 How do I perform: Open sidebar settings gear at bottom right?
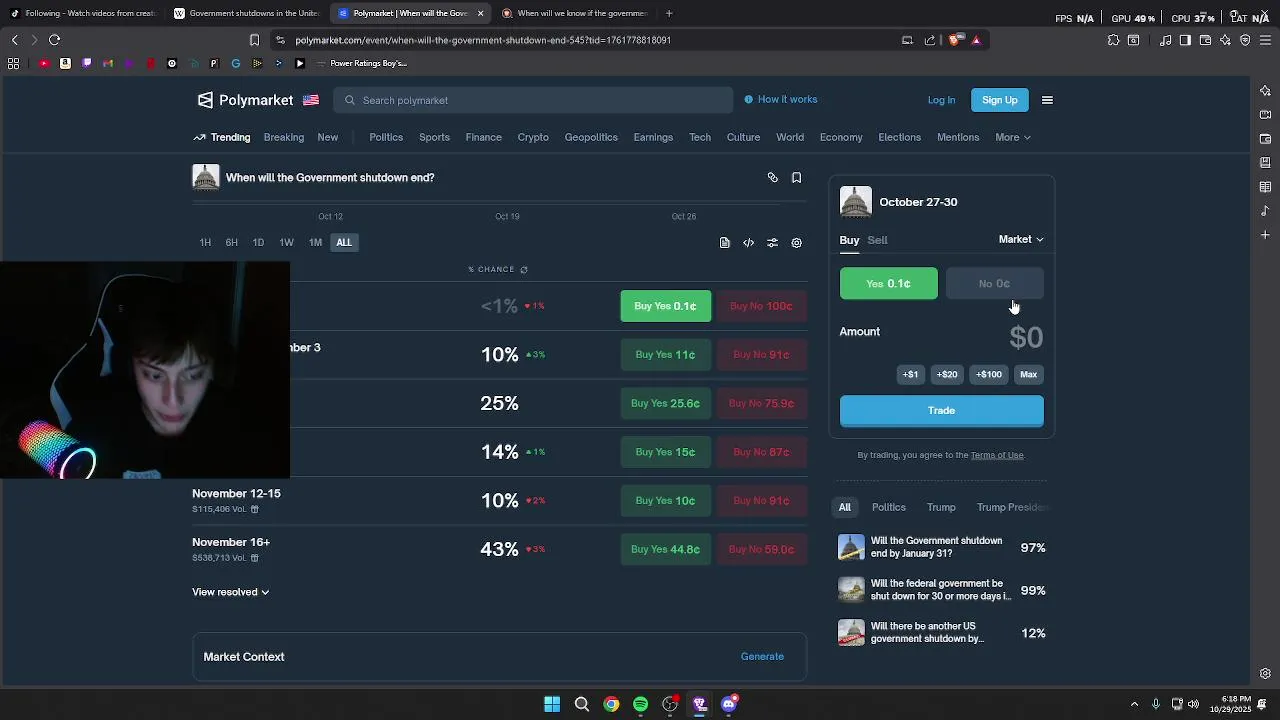pos(1265,674)
